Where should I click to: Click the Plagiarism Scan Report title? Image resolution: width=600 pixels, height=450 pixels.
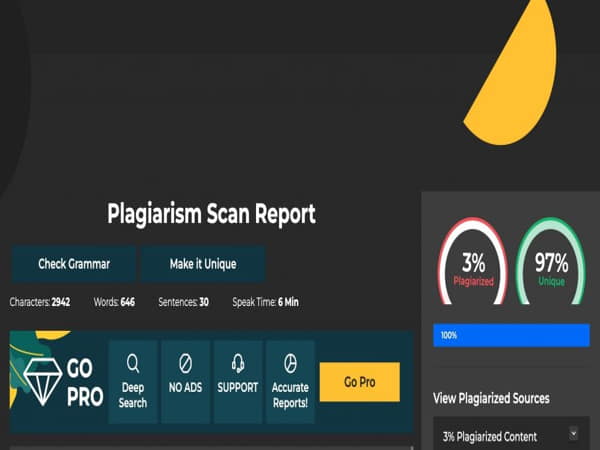tap(211, 214)
